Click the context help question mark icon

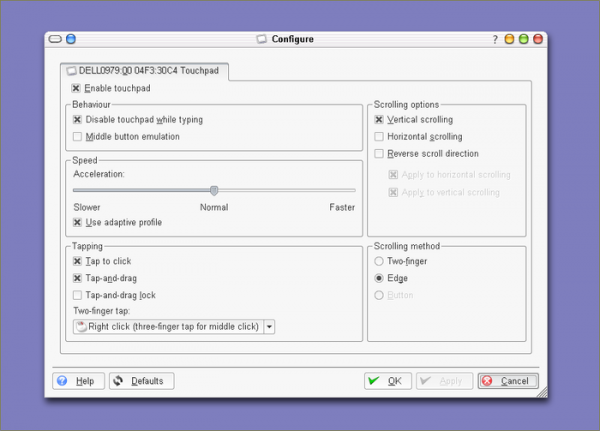(x=494, y=39)
